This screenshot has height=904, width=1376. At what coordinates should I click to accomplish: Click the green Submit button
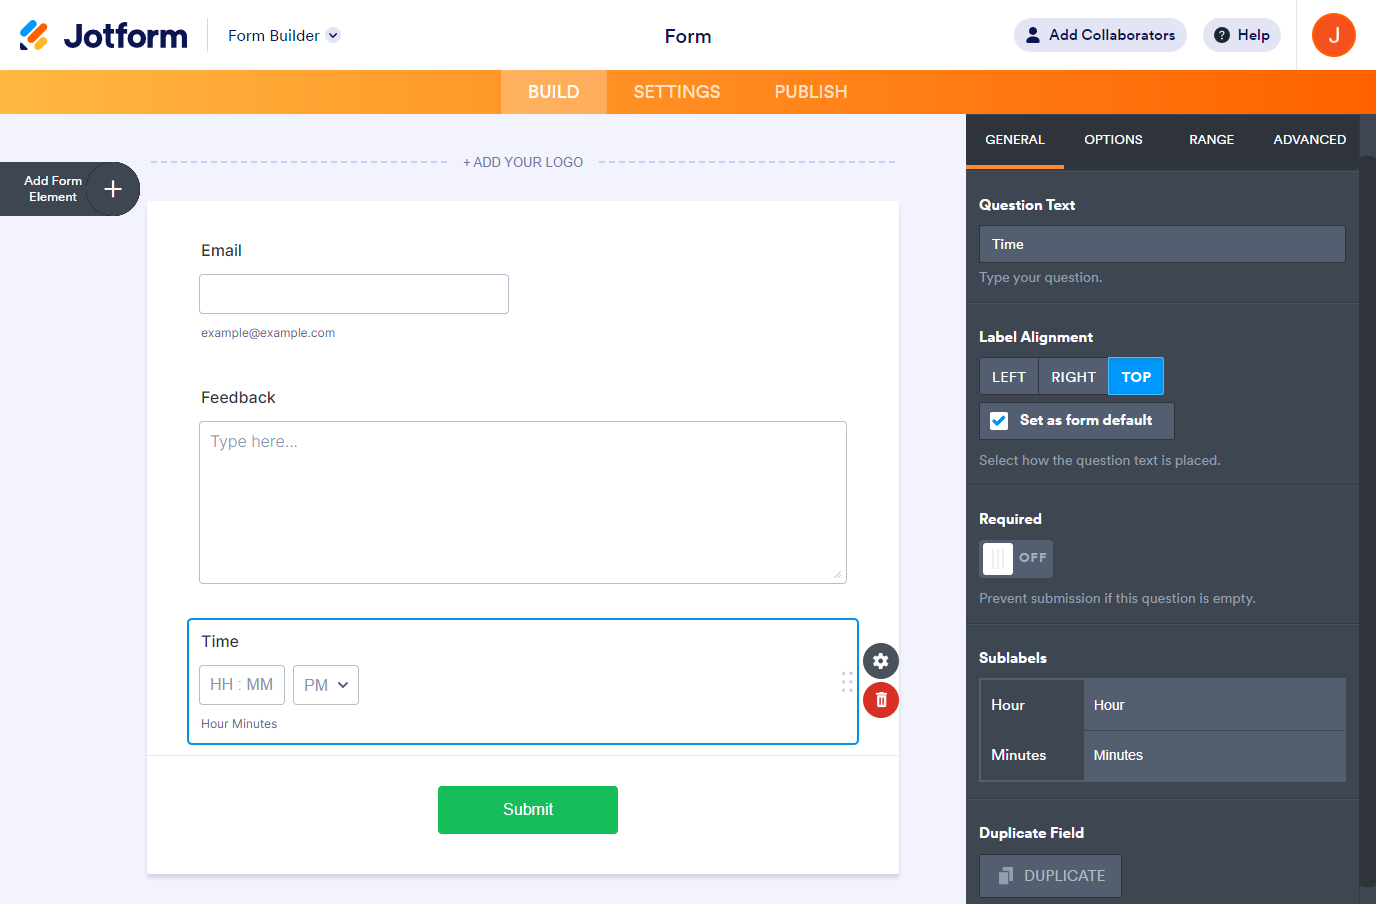coord(528,810)
